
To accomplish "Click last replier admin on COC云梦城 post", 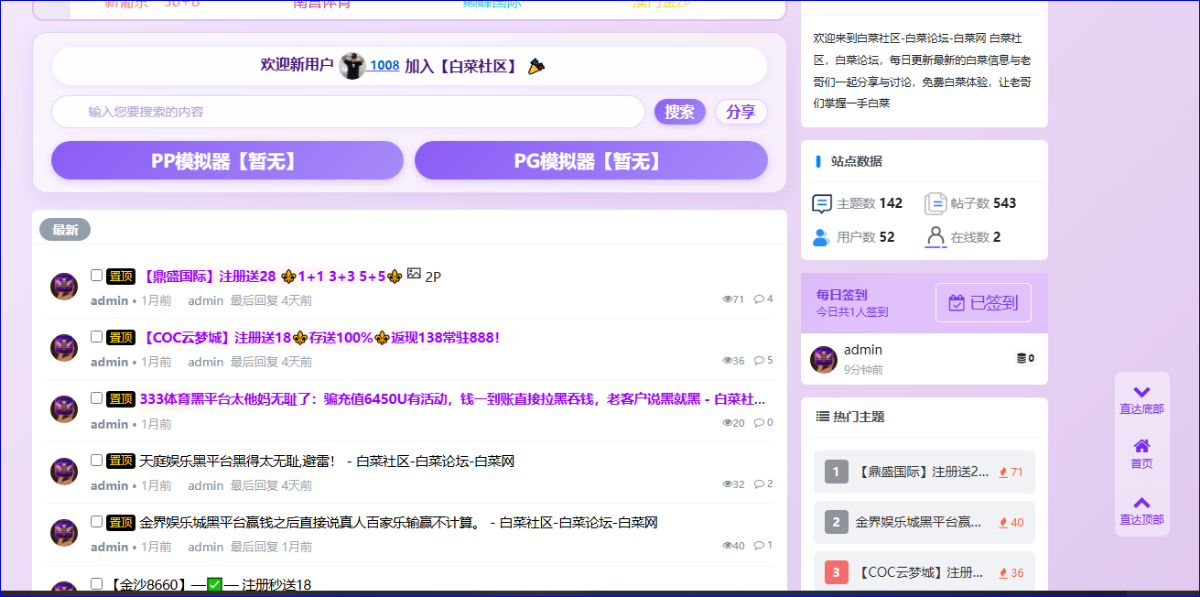I will point(206,362).
